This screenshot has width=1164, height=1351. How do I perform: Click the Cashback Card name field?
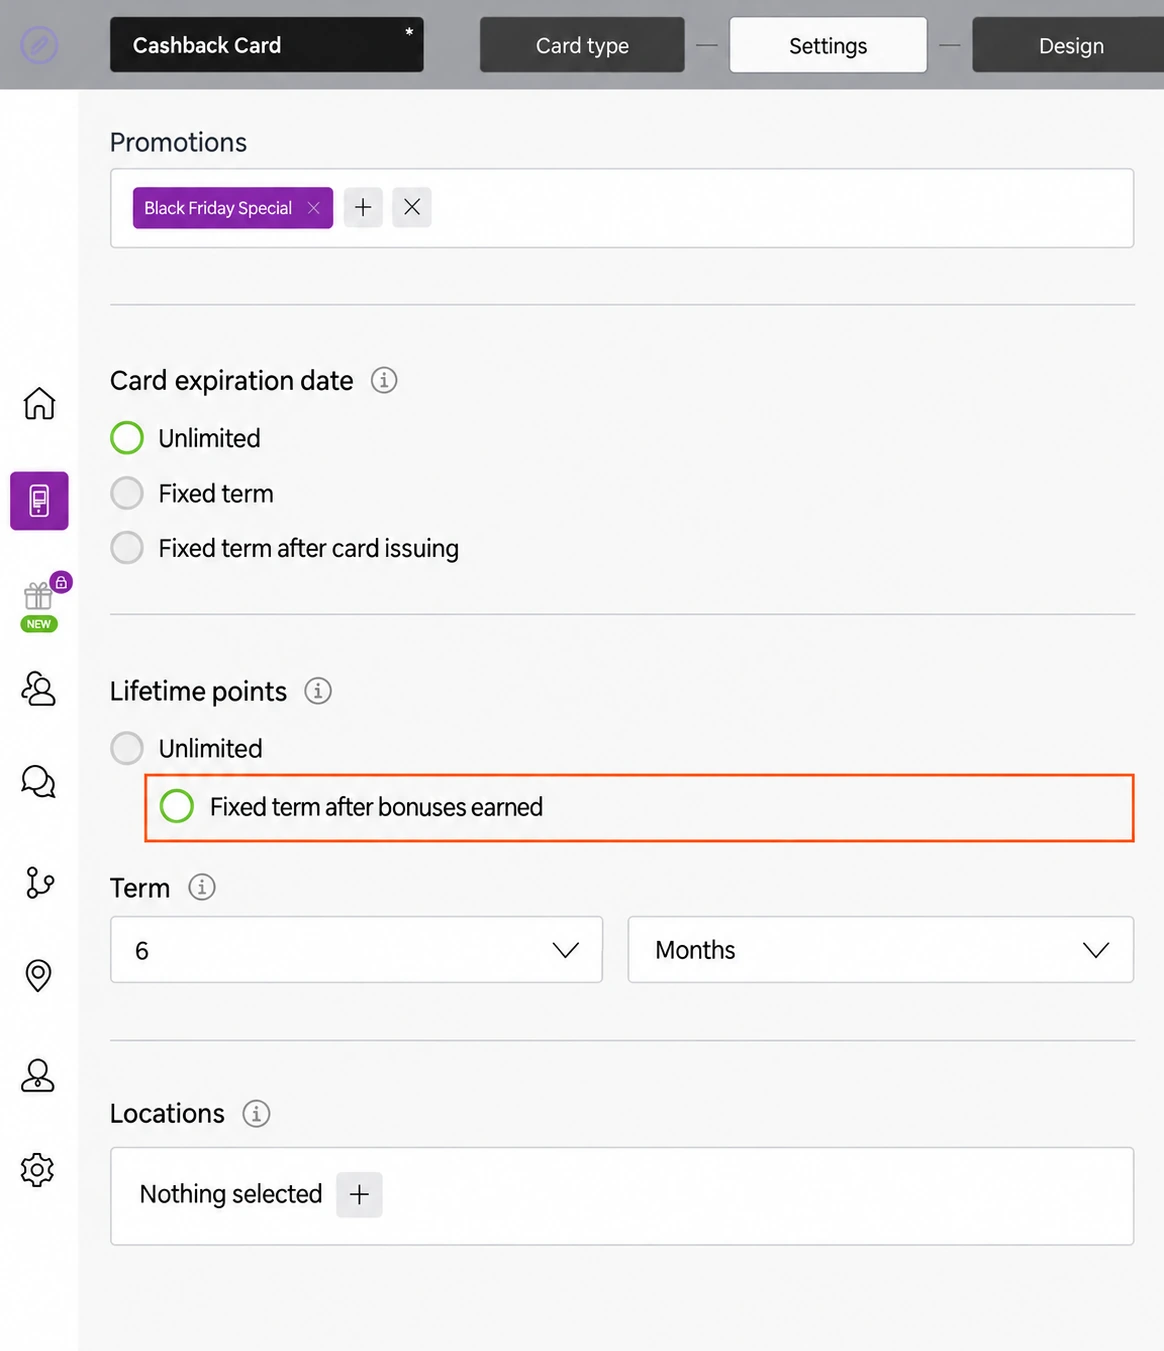coord(266,45)
